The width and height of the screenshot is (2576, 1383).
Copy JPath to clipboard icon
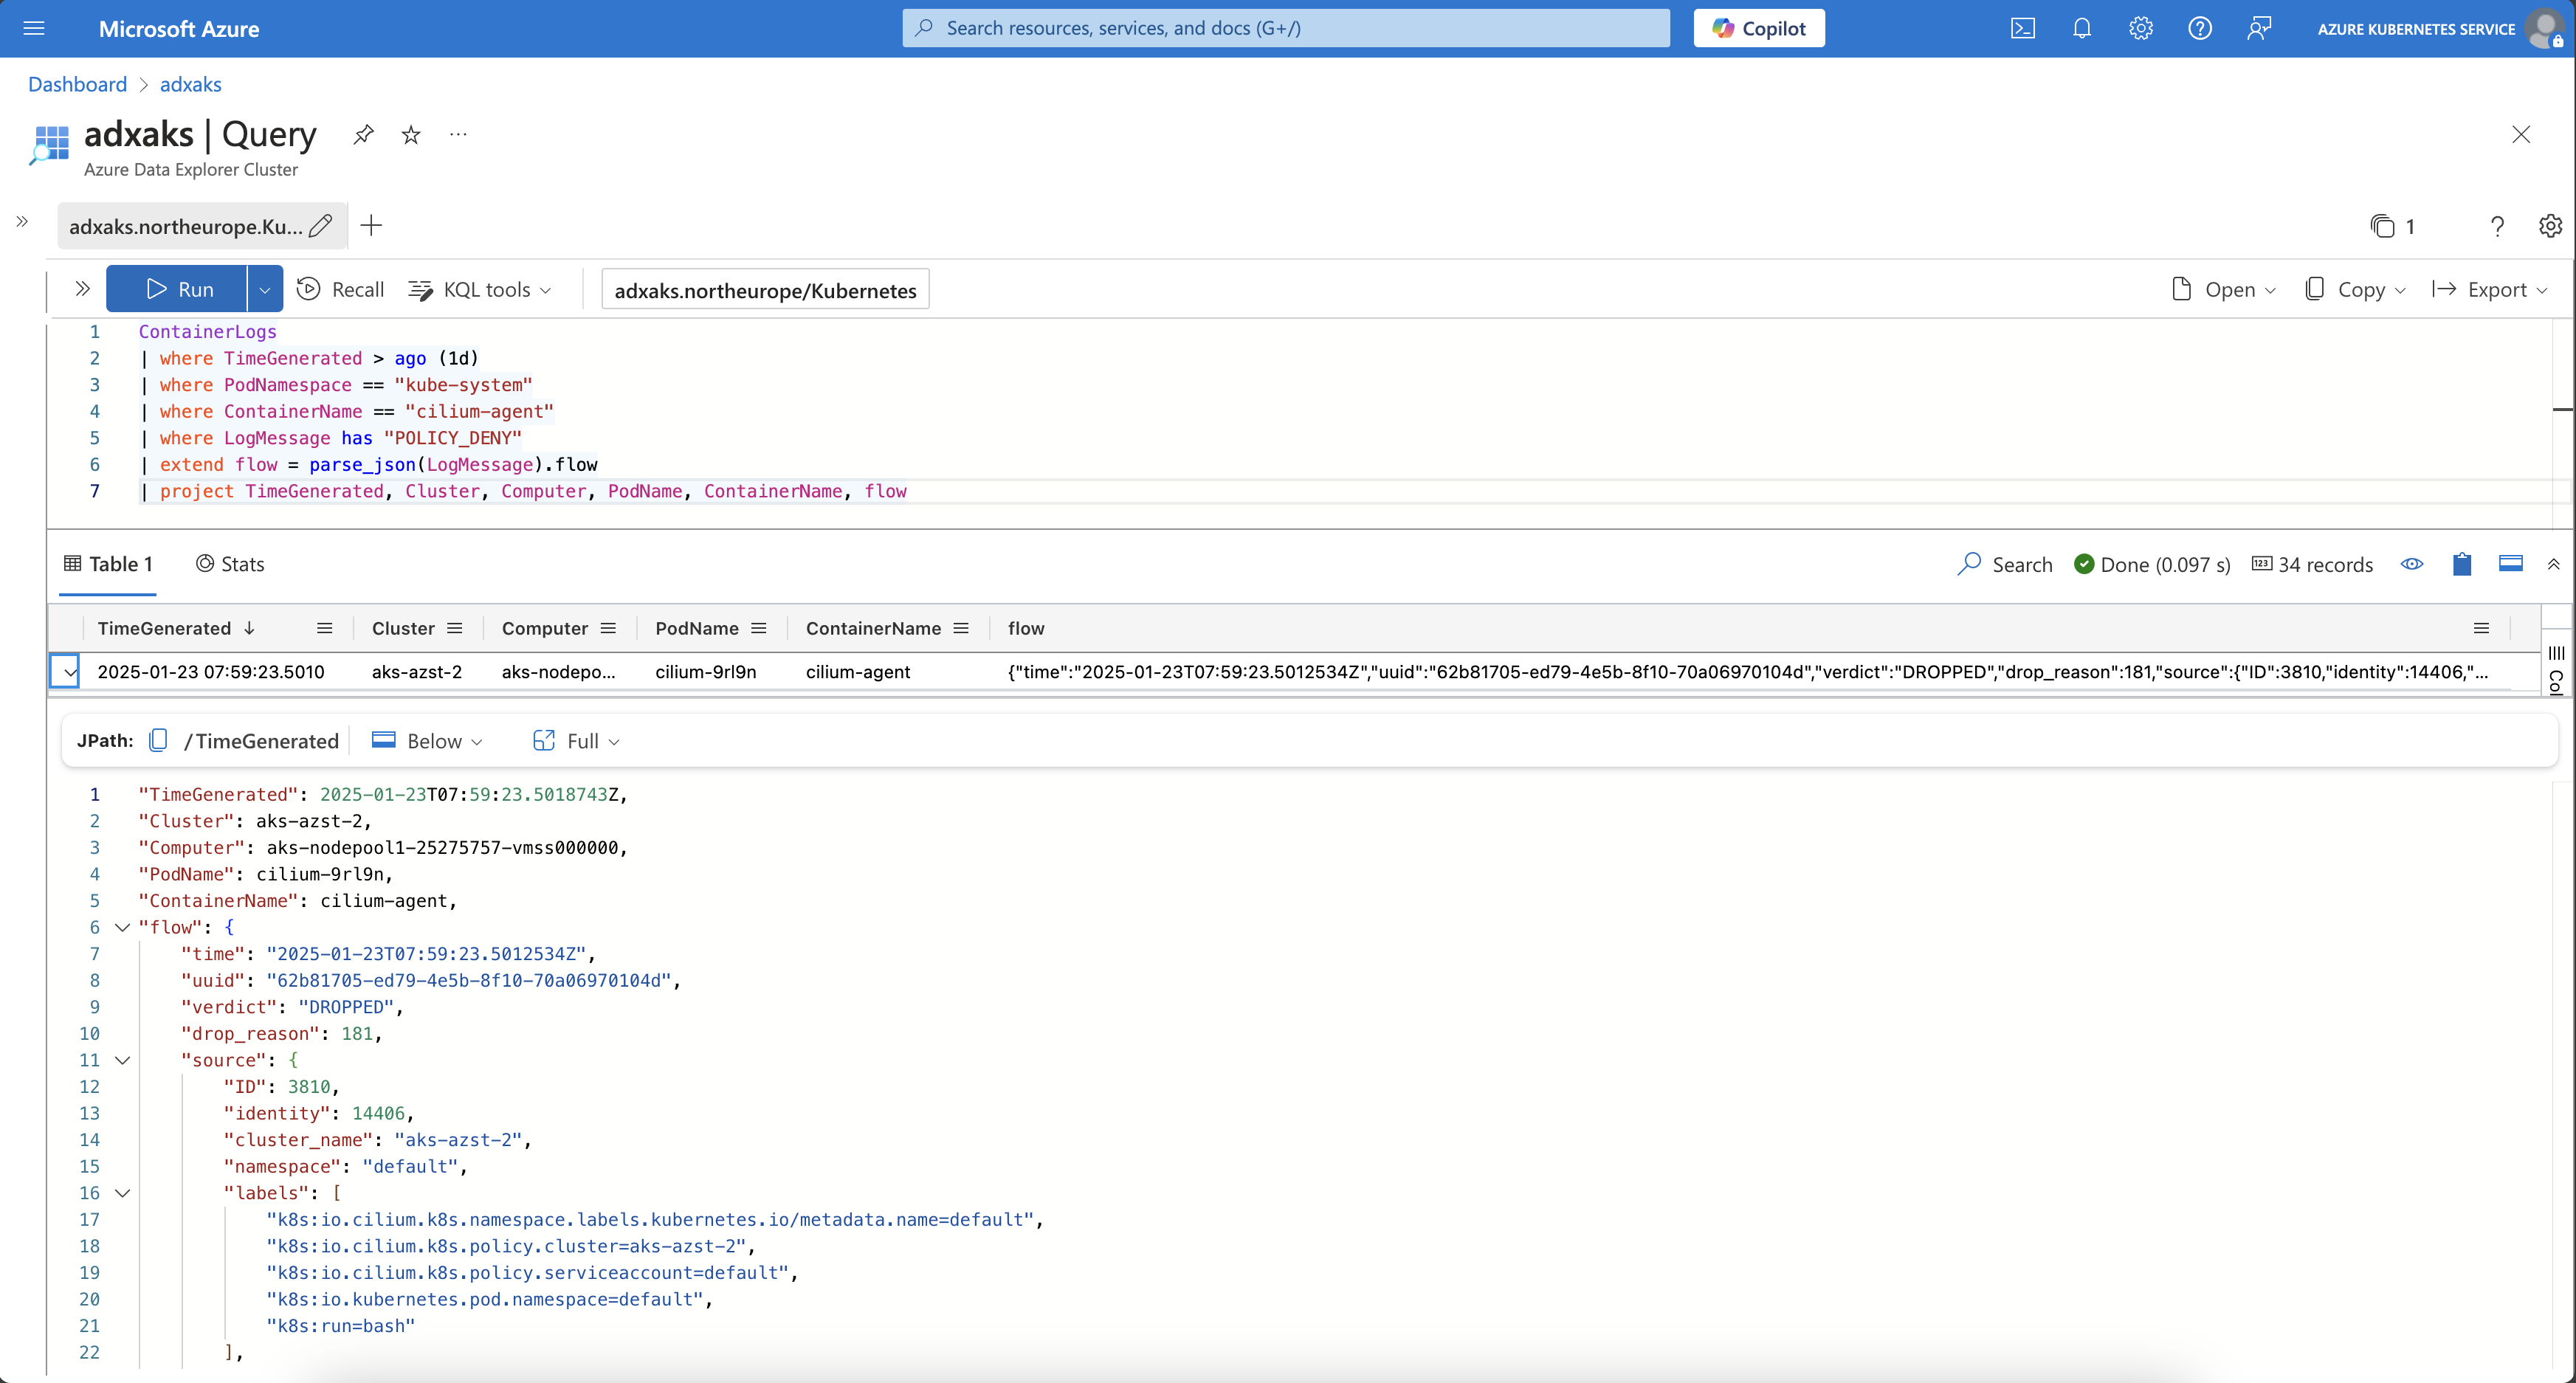click(158, 741)
